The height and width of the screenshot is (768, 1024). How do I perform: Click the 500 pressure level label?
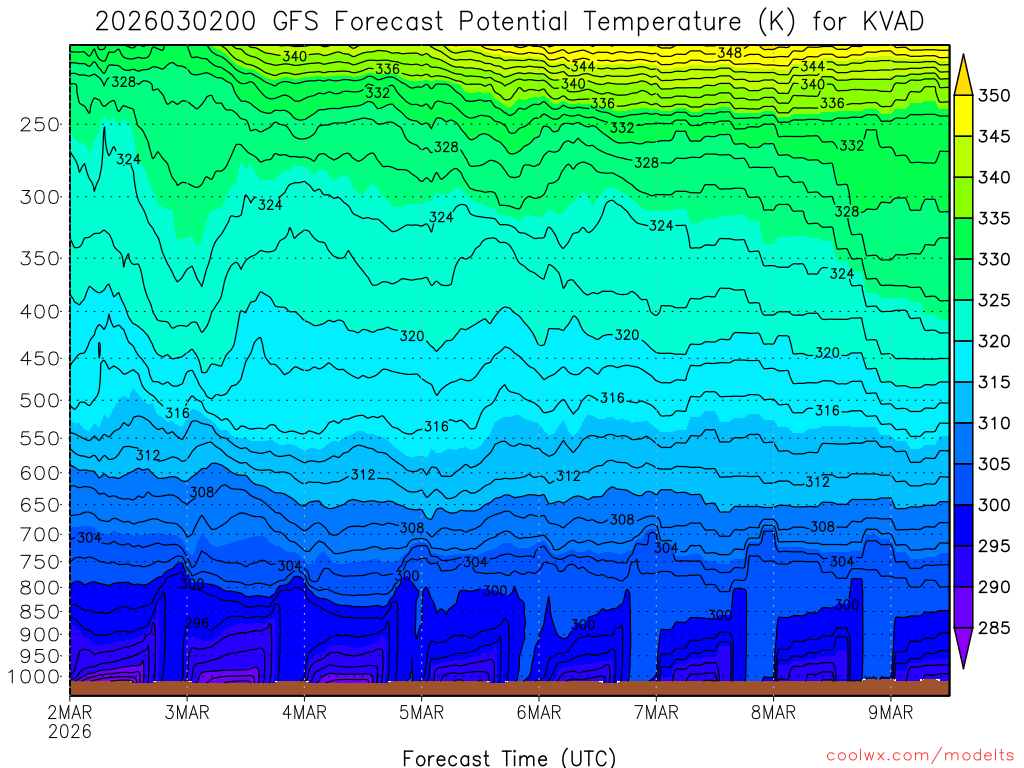click(x=40, y=400)
